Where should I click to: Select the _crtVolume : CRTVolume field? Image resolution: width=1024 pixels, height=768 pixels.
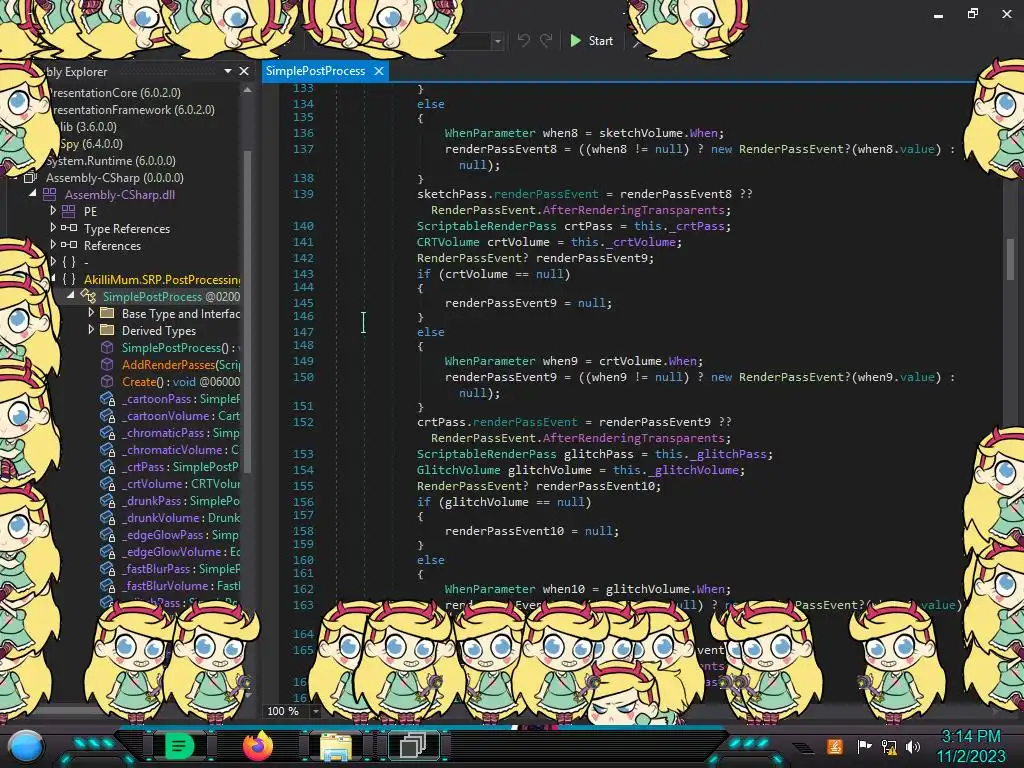coord(181,483)
